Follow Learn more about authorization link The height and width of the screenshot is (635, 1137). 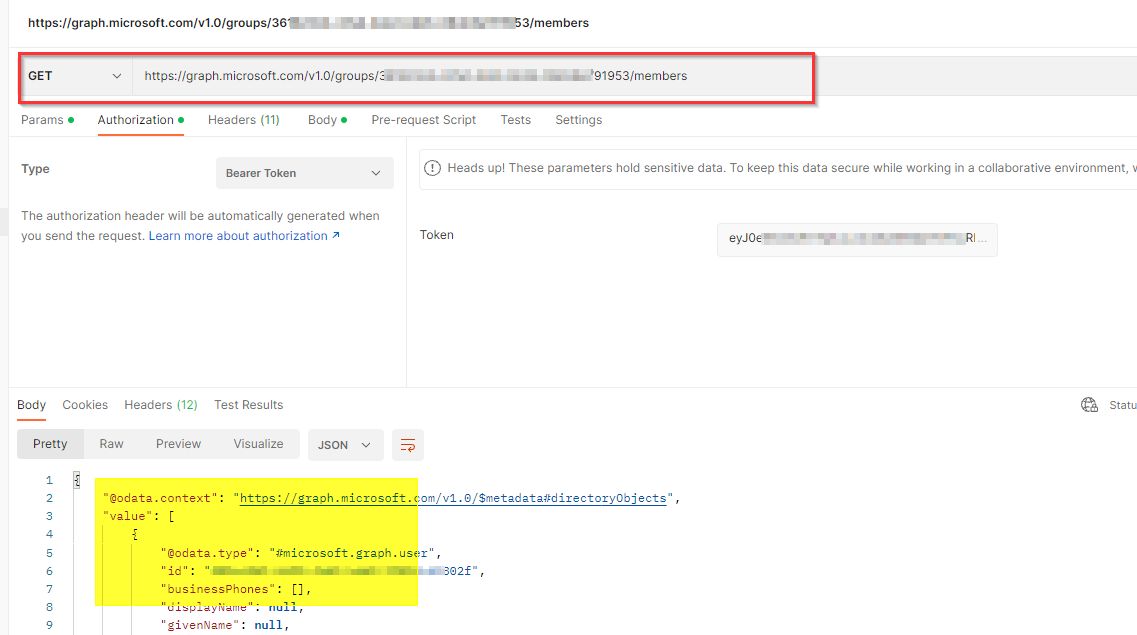[244, 236]
